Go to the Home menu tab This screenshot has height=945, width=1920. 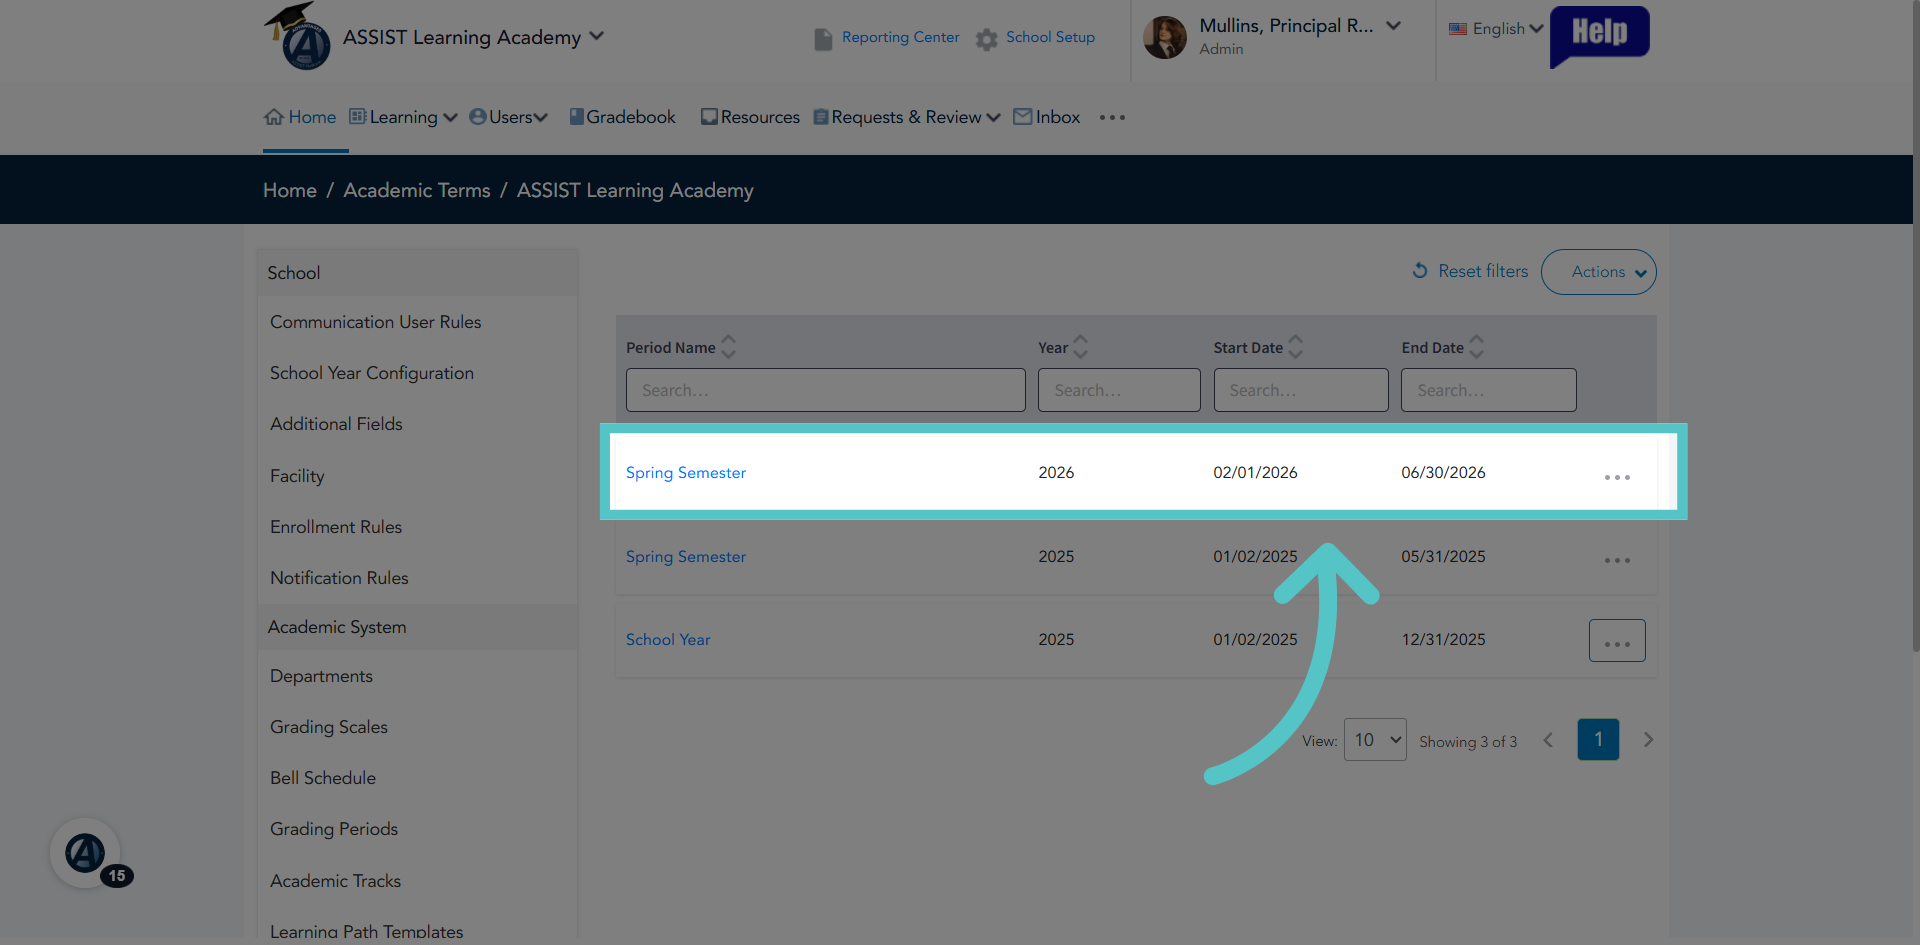(x=300, y=117)
